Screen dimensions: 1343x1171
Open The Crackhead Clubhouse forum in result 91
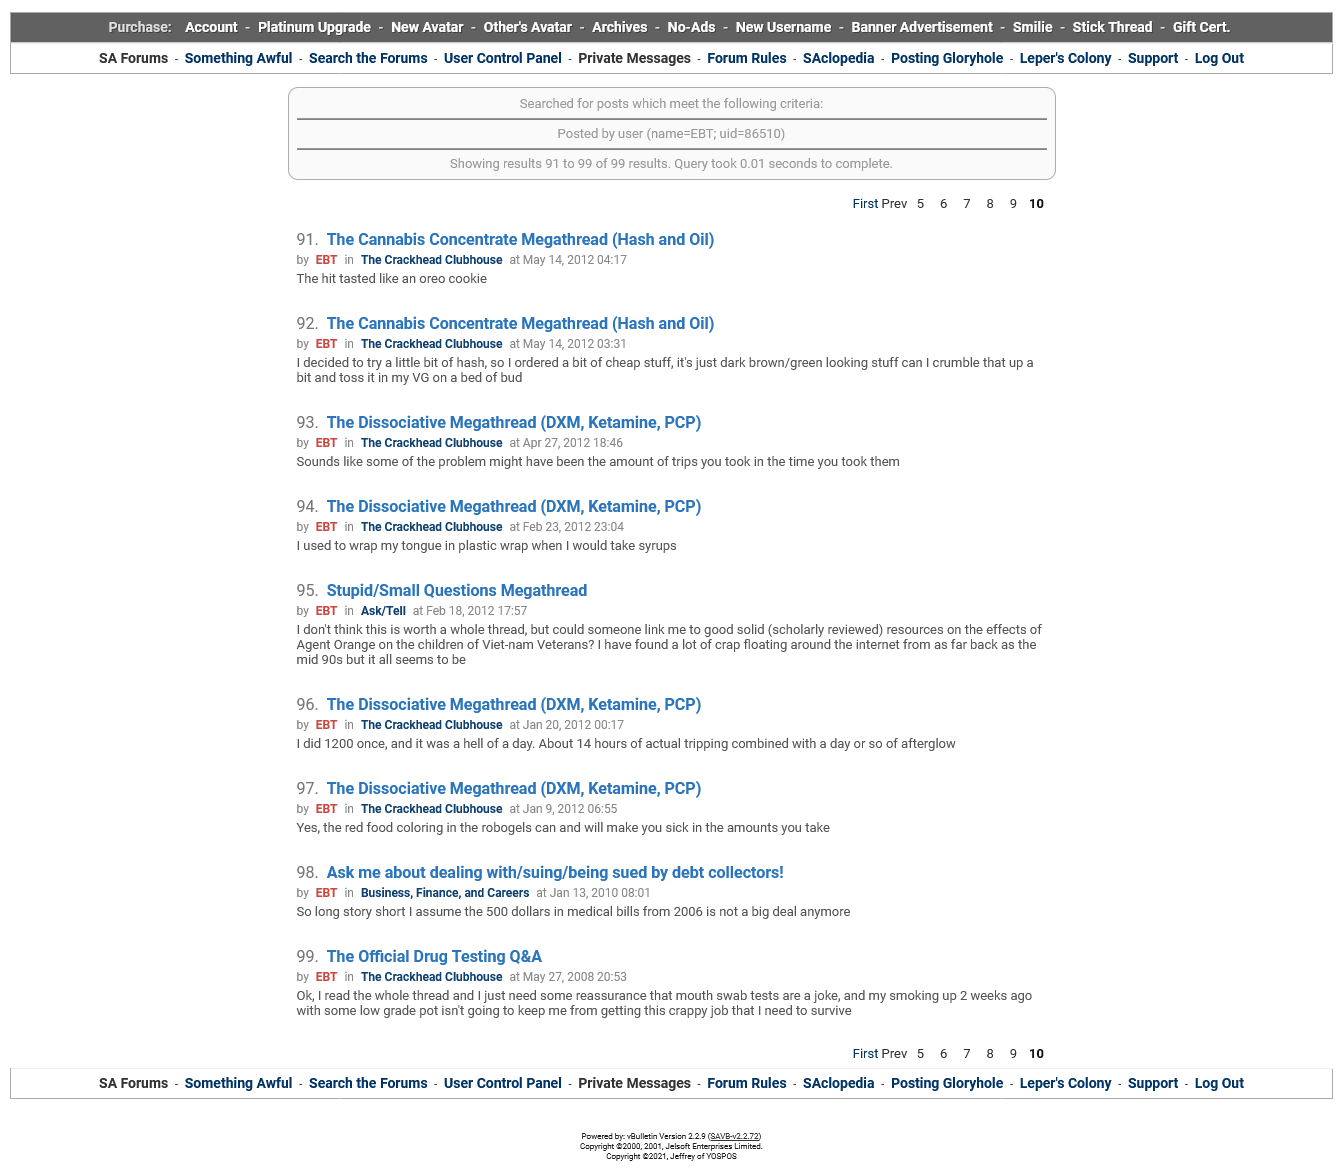click(x=432, y=260)
